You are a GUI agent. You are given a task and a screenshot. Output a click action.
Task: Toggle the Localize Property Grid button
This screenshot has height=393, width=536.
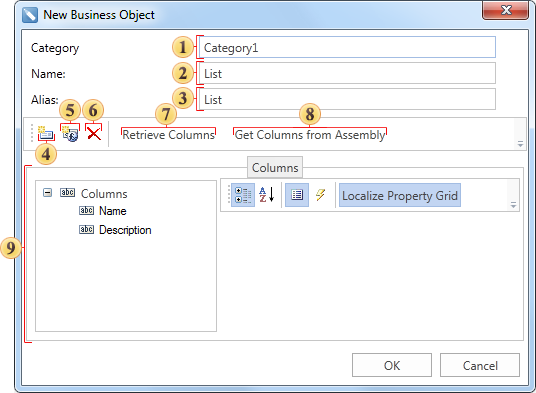coord(400,195)
